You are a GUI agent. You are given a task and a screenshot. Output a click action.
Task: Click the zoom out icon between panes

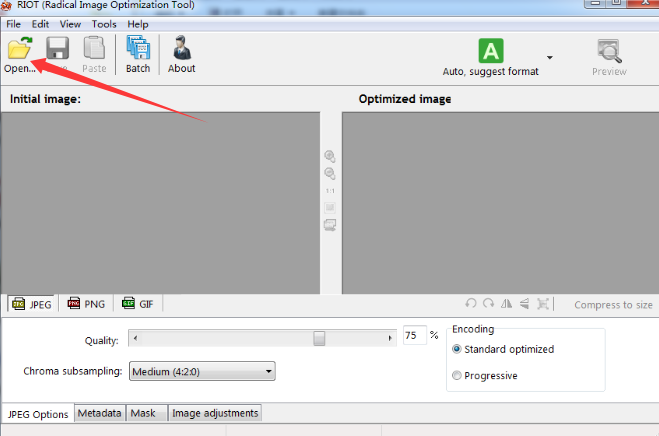(x=330, y=173)
